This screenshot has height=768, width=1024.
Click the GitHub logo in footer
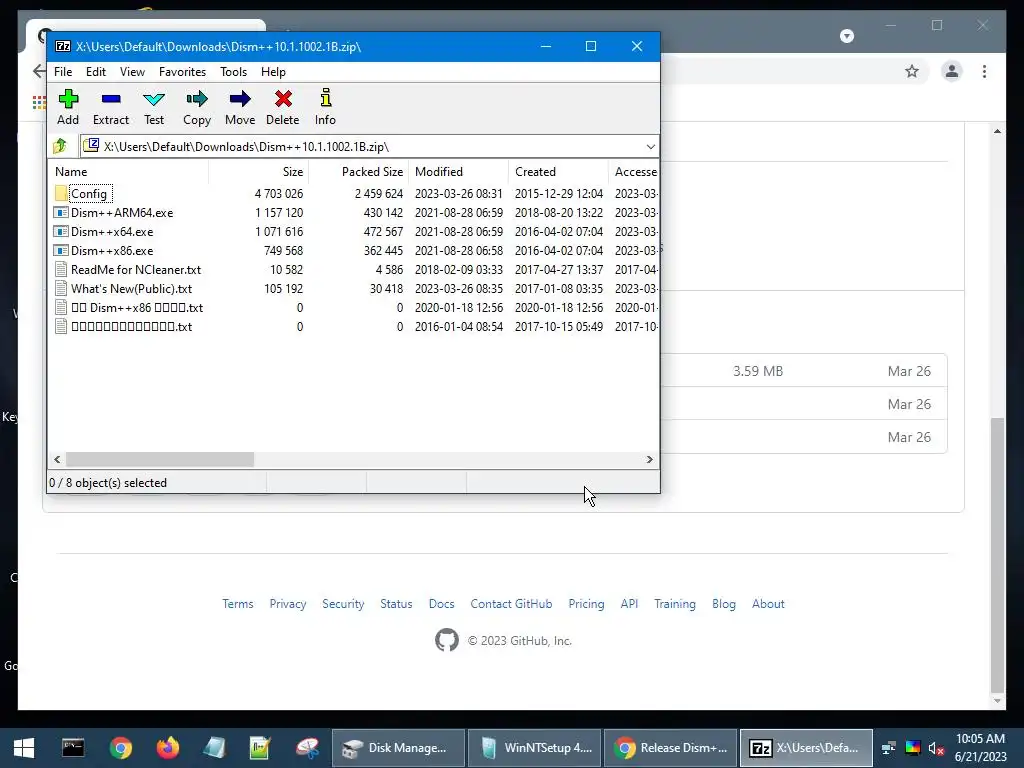(x=447, y=640)
